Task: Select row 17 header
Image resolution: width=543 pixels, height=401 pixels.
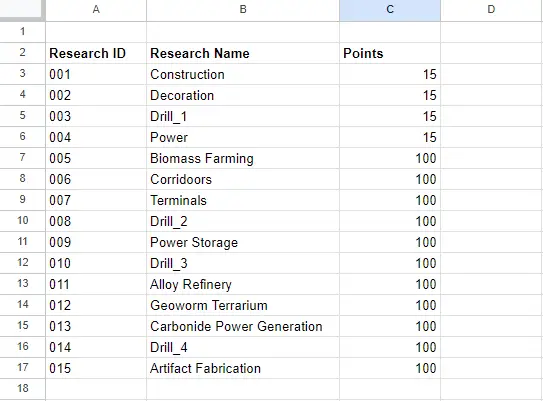Action: 23,367
